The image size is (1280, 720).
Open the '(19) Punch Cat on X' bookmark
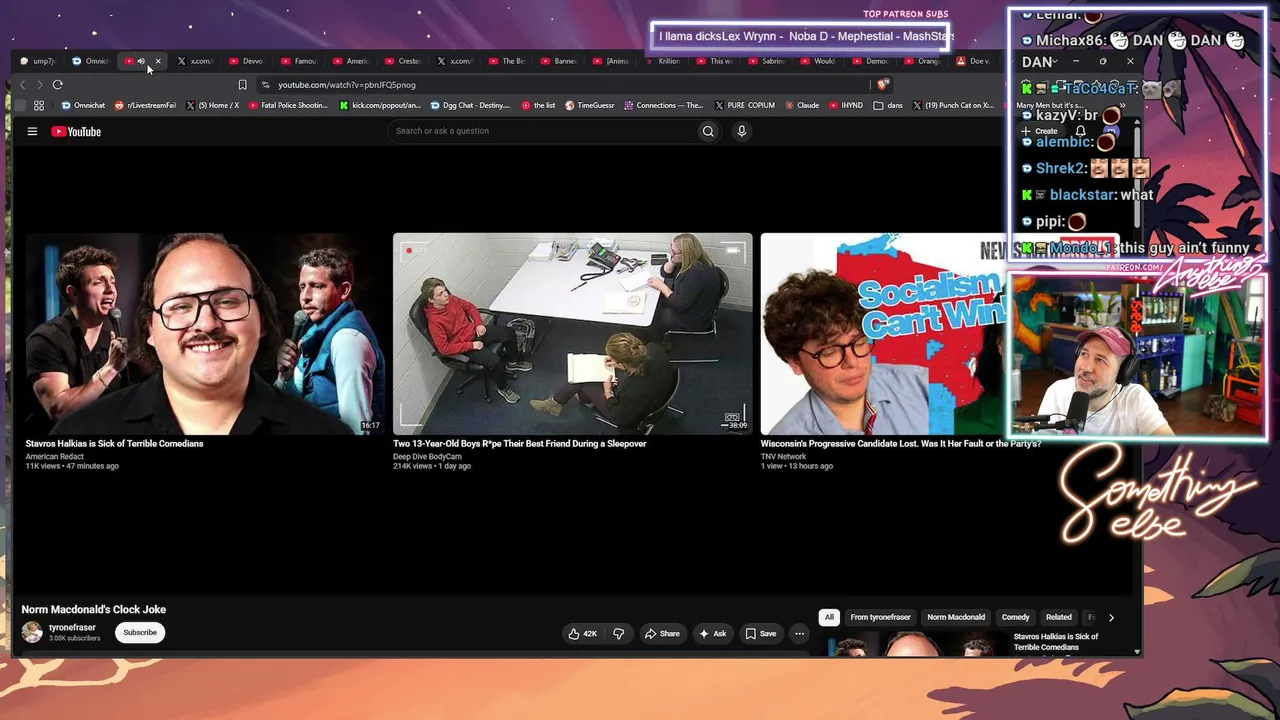(x=952, y=105)
